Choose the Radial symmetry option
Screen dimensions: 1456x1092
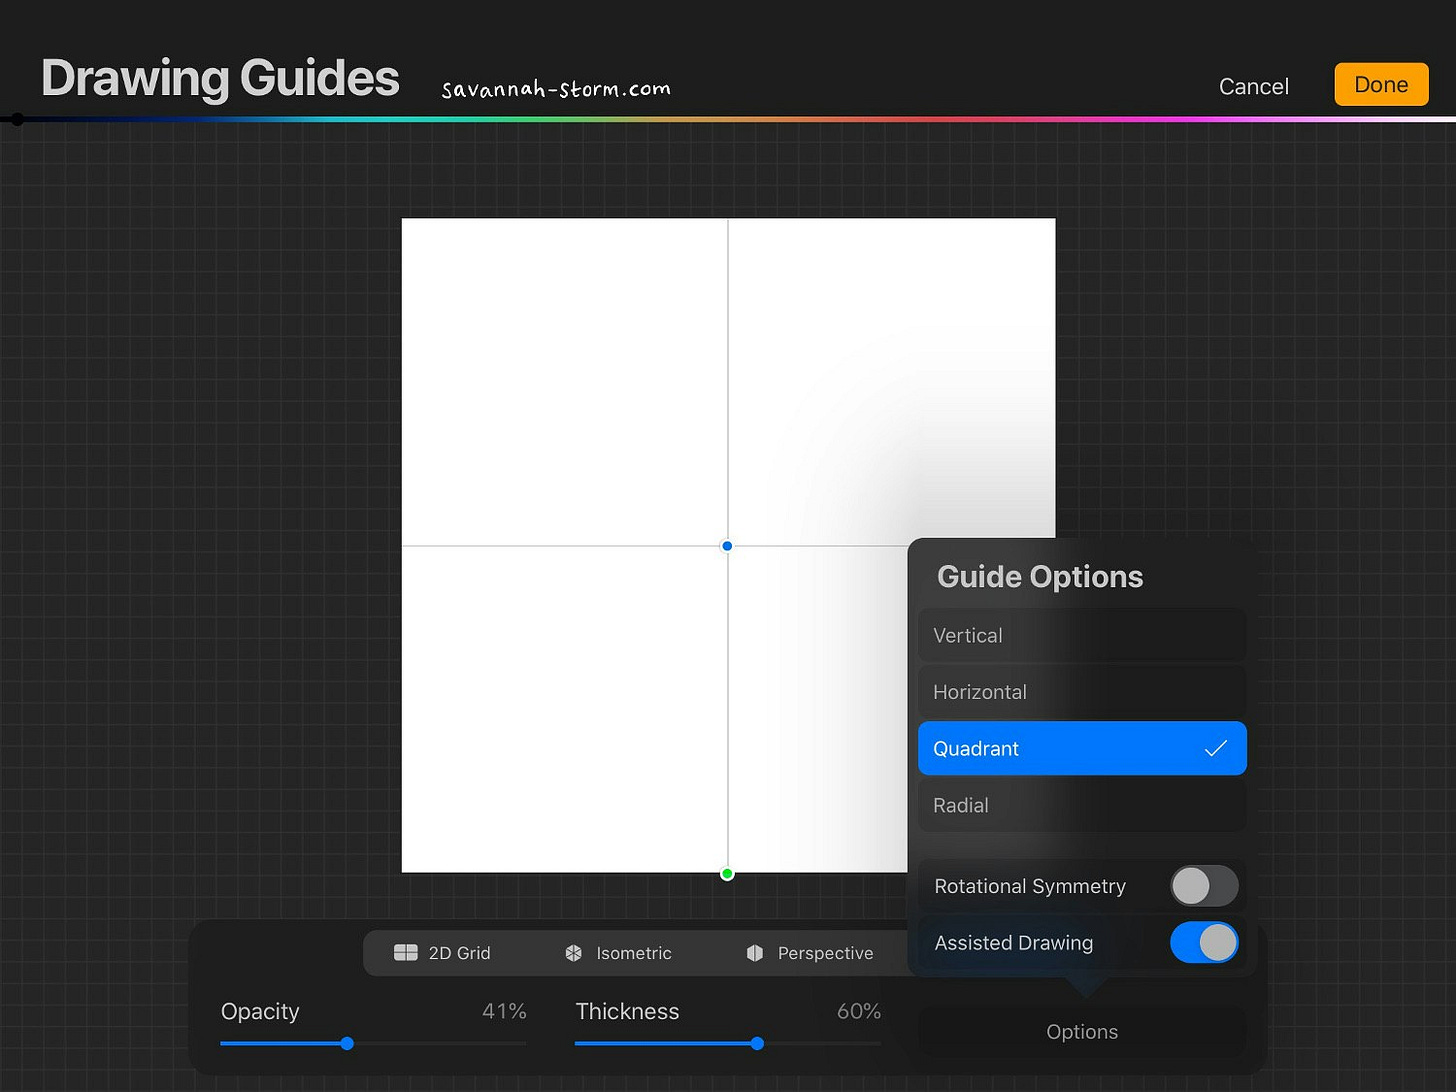(x=1082, y=805)
